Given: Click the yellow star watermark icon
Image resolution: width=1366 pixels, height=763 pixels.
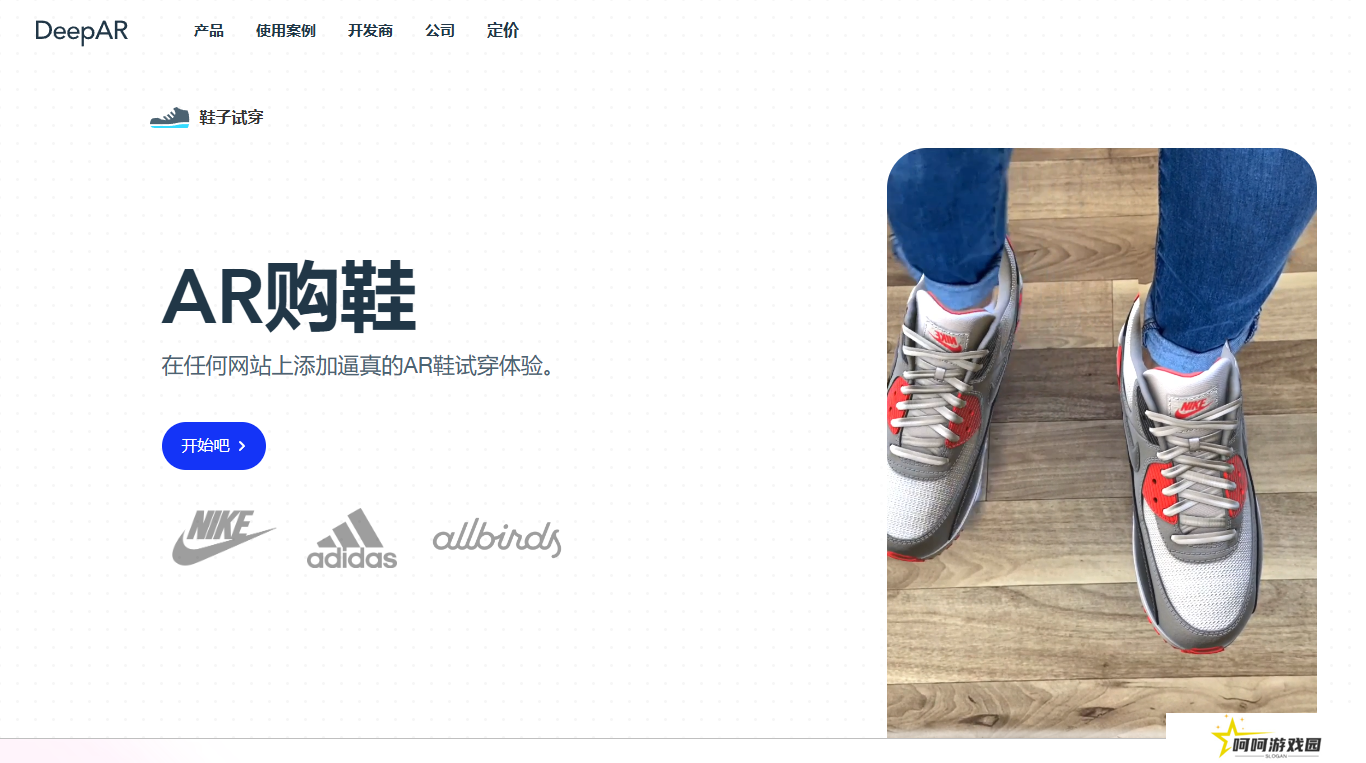Looking at the screenshot, I should pos(1226,736).
